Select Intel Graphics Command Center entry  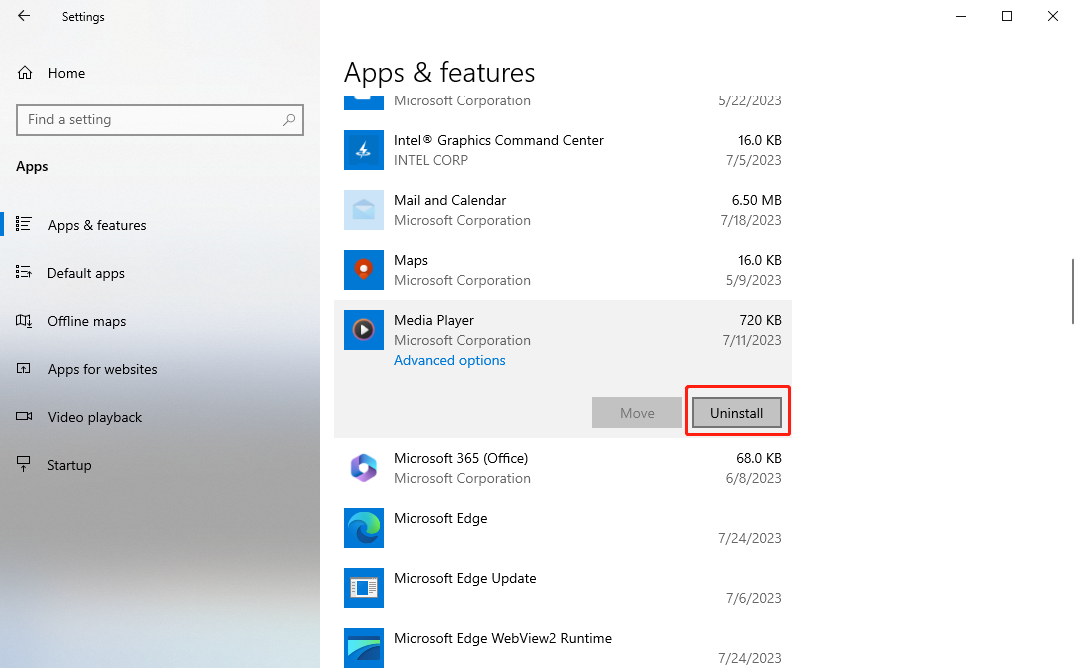click(563, 150)
